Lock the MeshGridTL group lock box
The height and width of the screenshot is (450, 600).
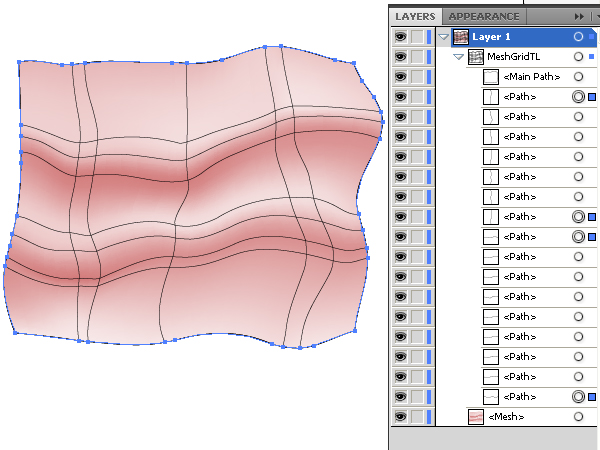pyautogui.click(x=417, y=57)
